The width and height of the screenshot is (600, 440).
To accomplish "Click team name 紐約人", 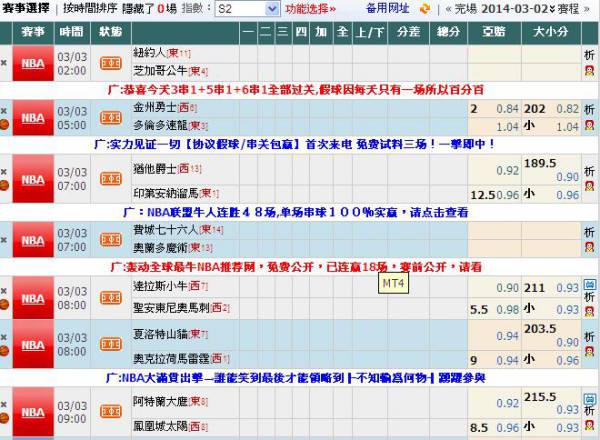I will (150, 53).
